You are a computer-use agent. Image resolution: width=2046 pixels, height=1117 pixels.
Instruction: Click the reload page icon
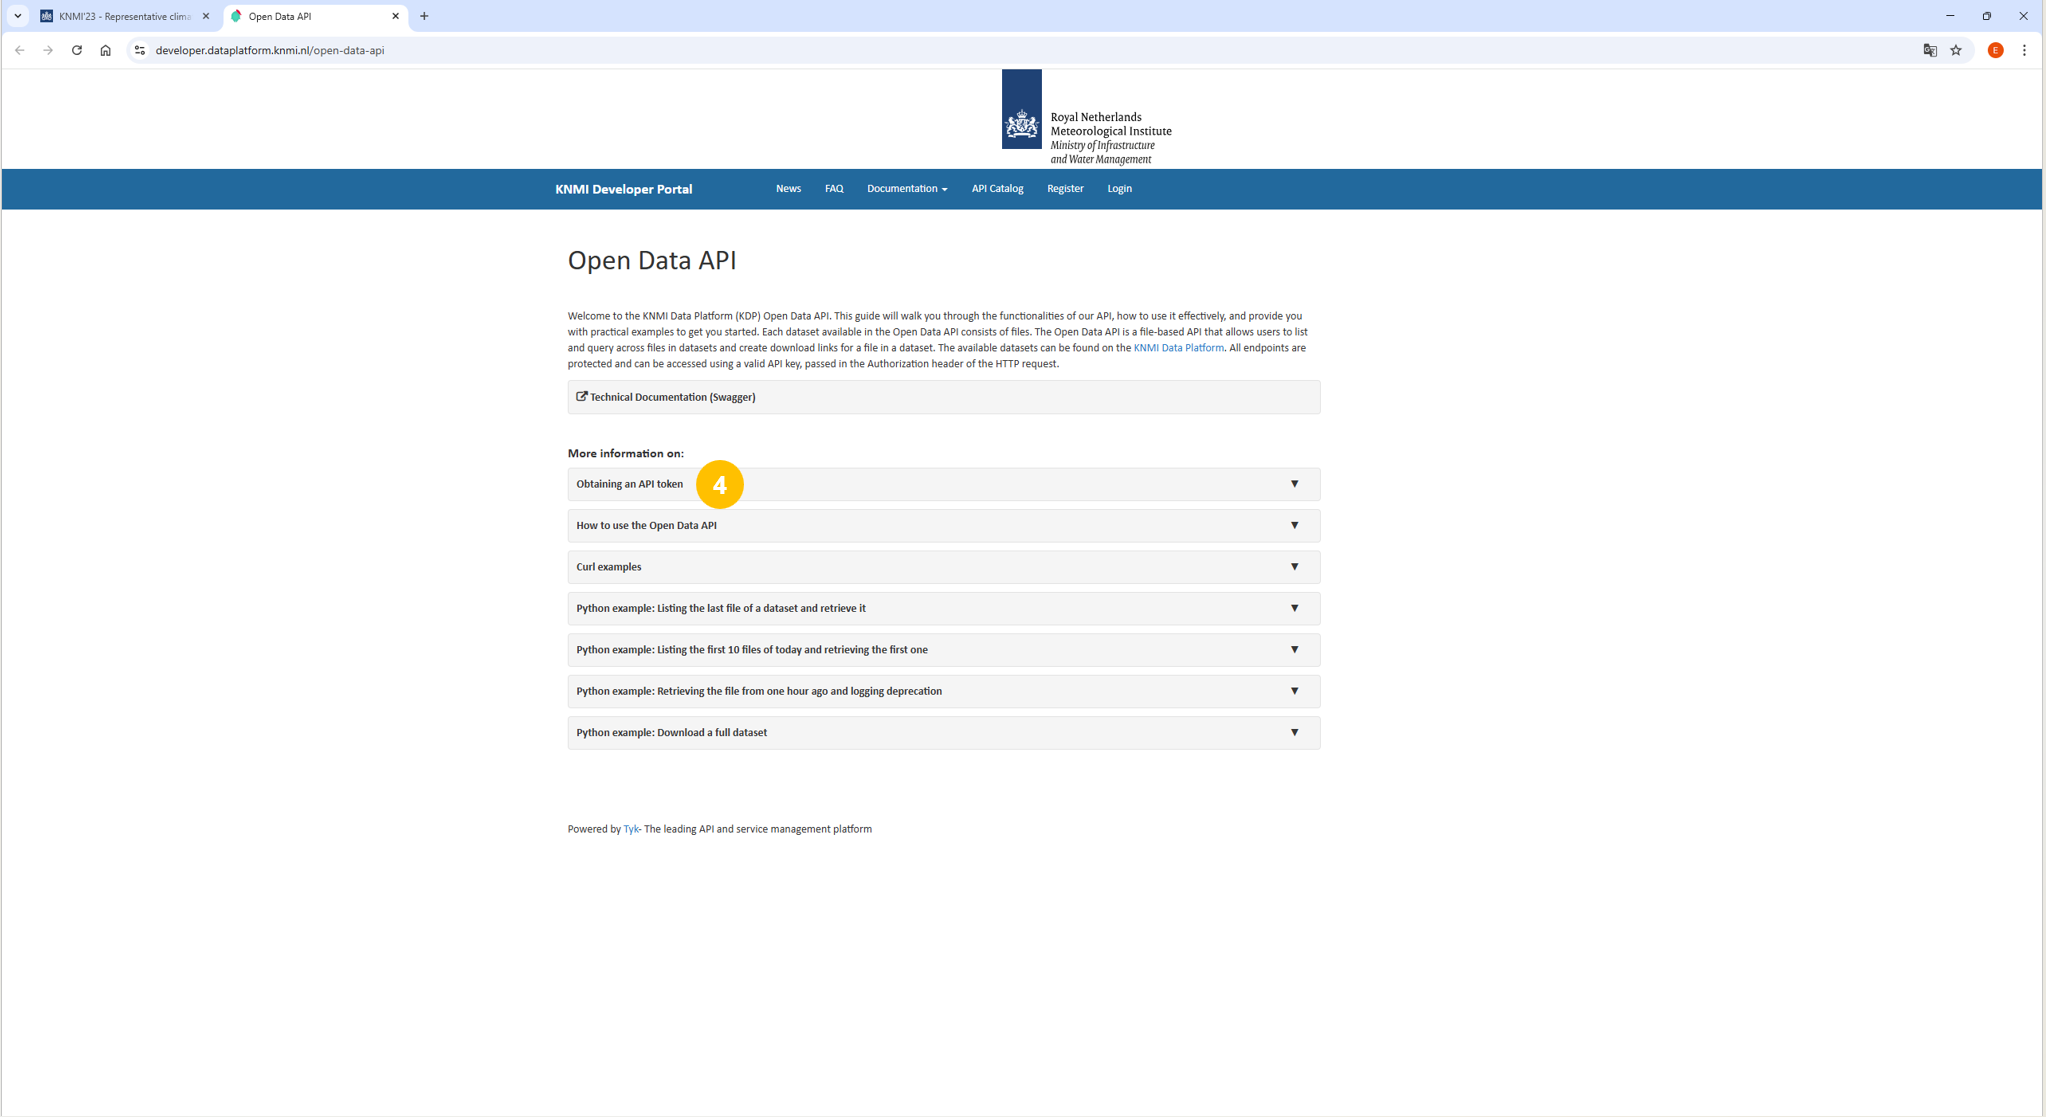[77, 49]
